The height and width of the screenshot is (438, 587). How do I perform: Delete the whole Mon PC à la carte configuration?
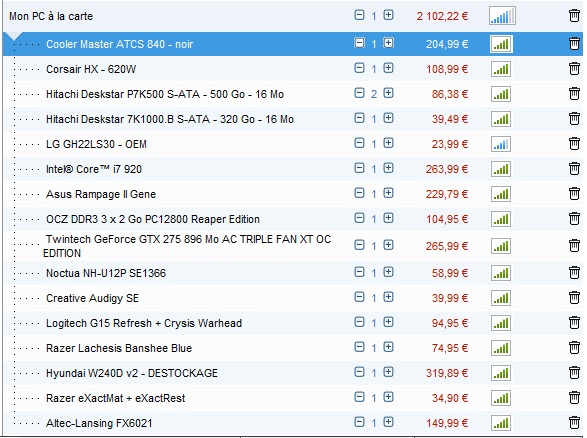574,16
